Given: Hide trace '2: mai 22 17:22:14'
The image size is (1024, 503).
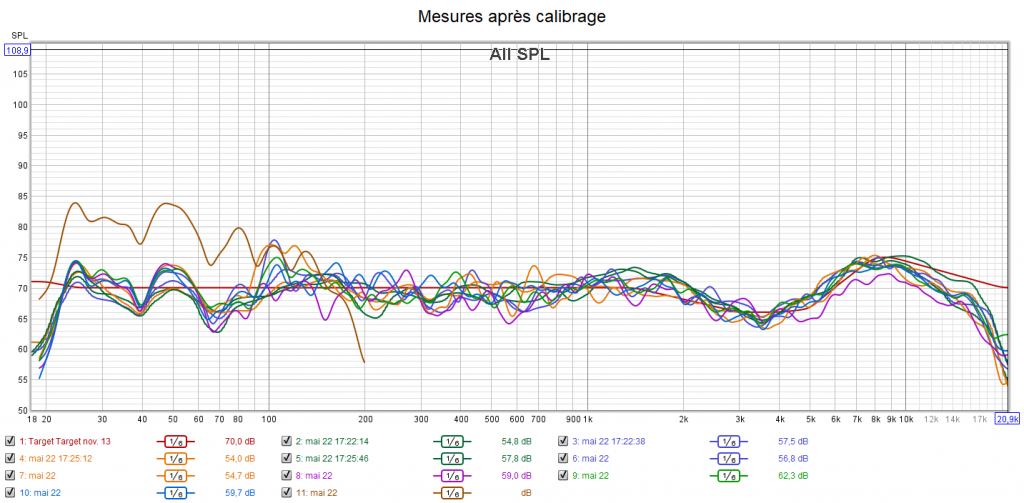Looking at the screenshot, I should click(287, 441).
